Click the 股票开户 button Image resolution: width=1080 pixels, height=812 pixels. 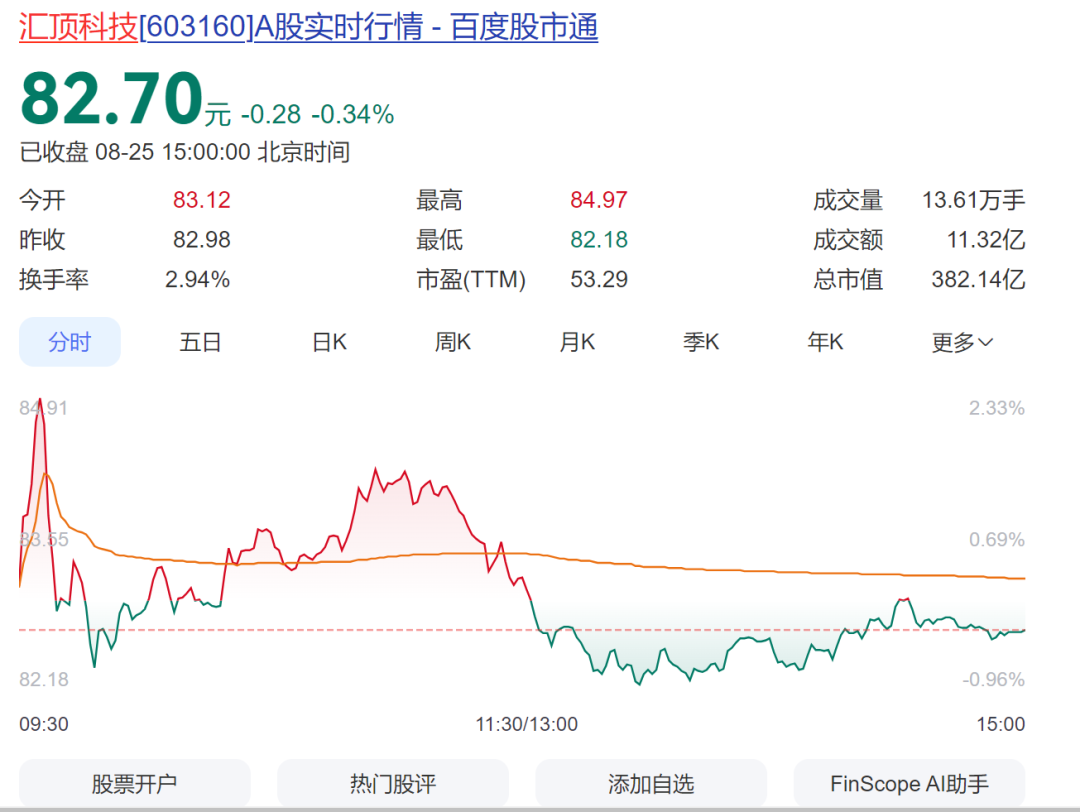point(134,784)
